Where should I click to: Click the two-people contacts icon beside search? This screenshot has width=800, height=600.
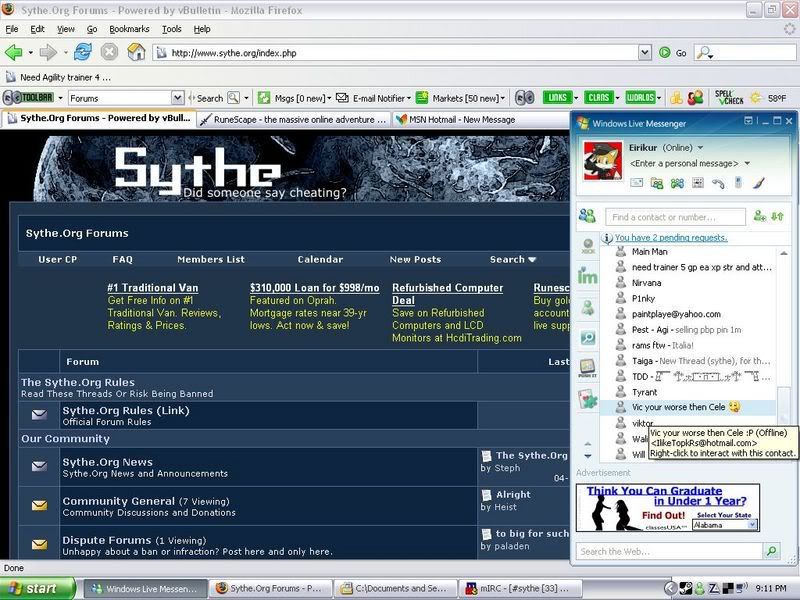point(587,216)
